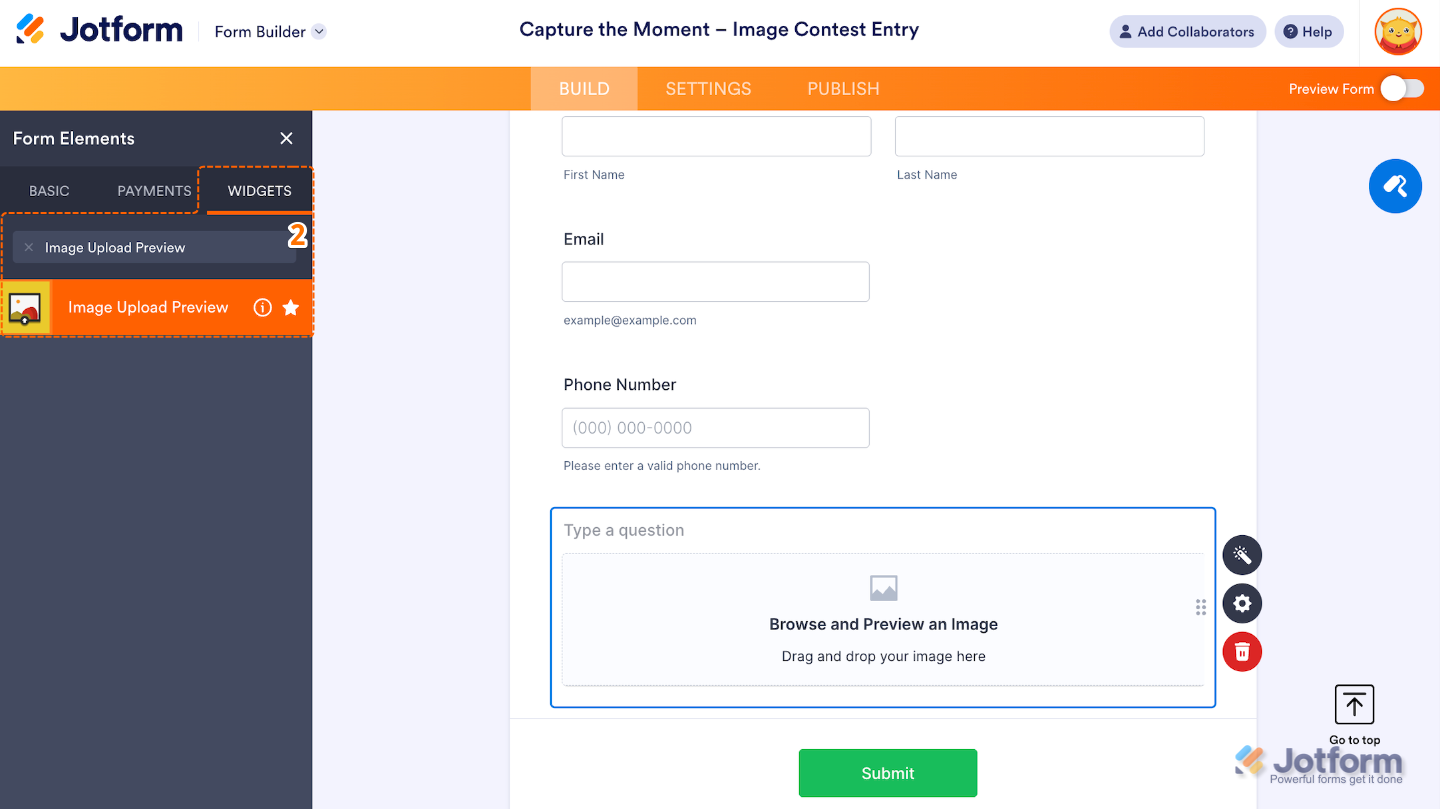
Task: Delete the selected field with the trash icon
Action: 1242,651
